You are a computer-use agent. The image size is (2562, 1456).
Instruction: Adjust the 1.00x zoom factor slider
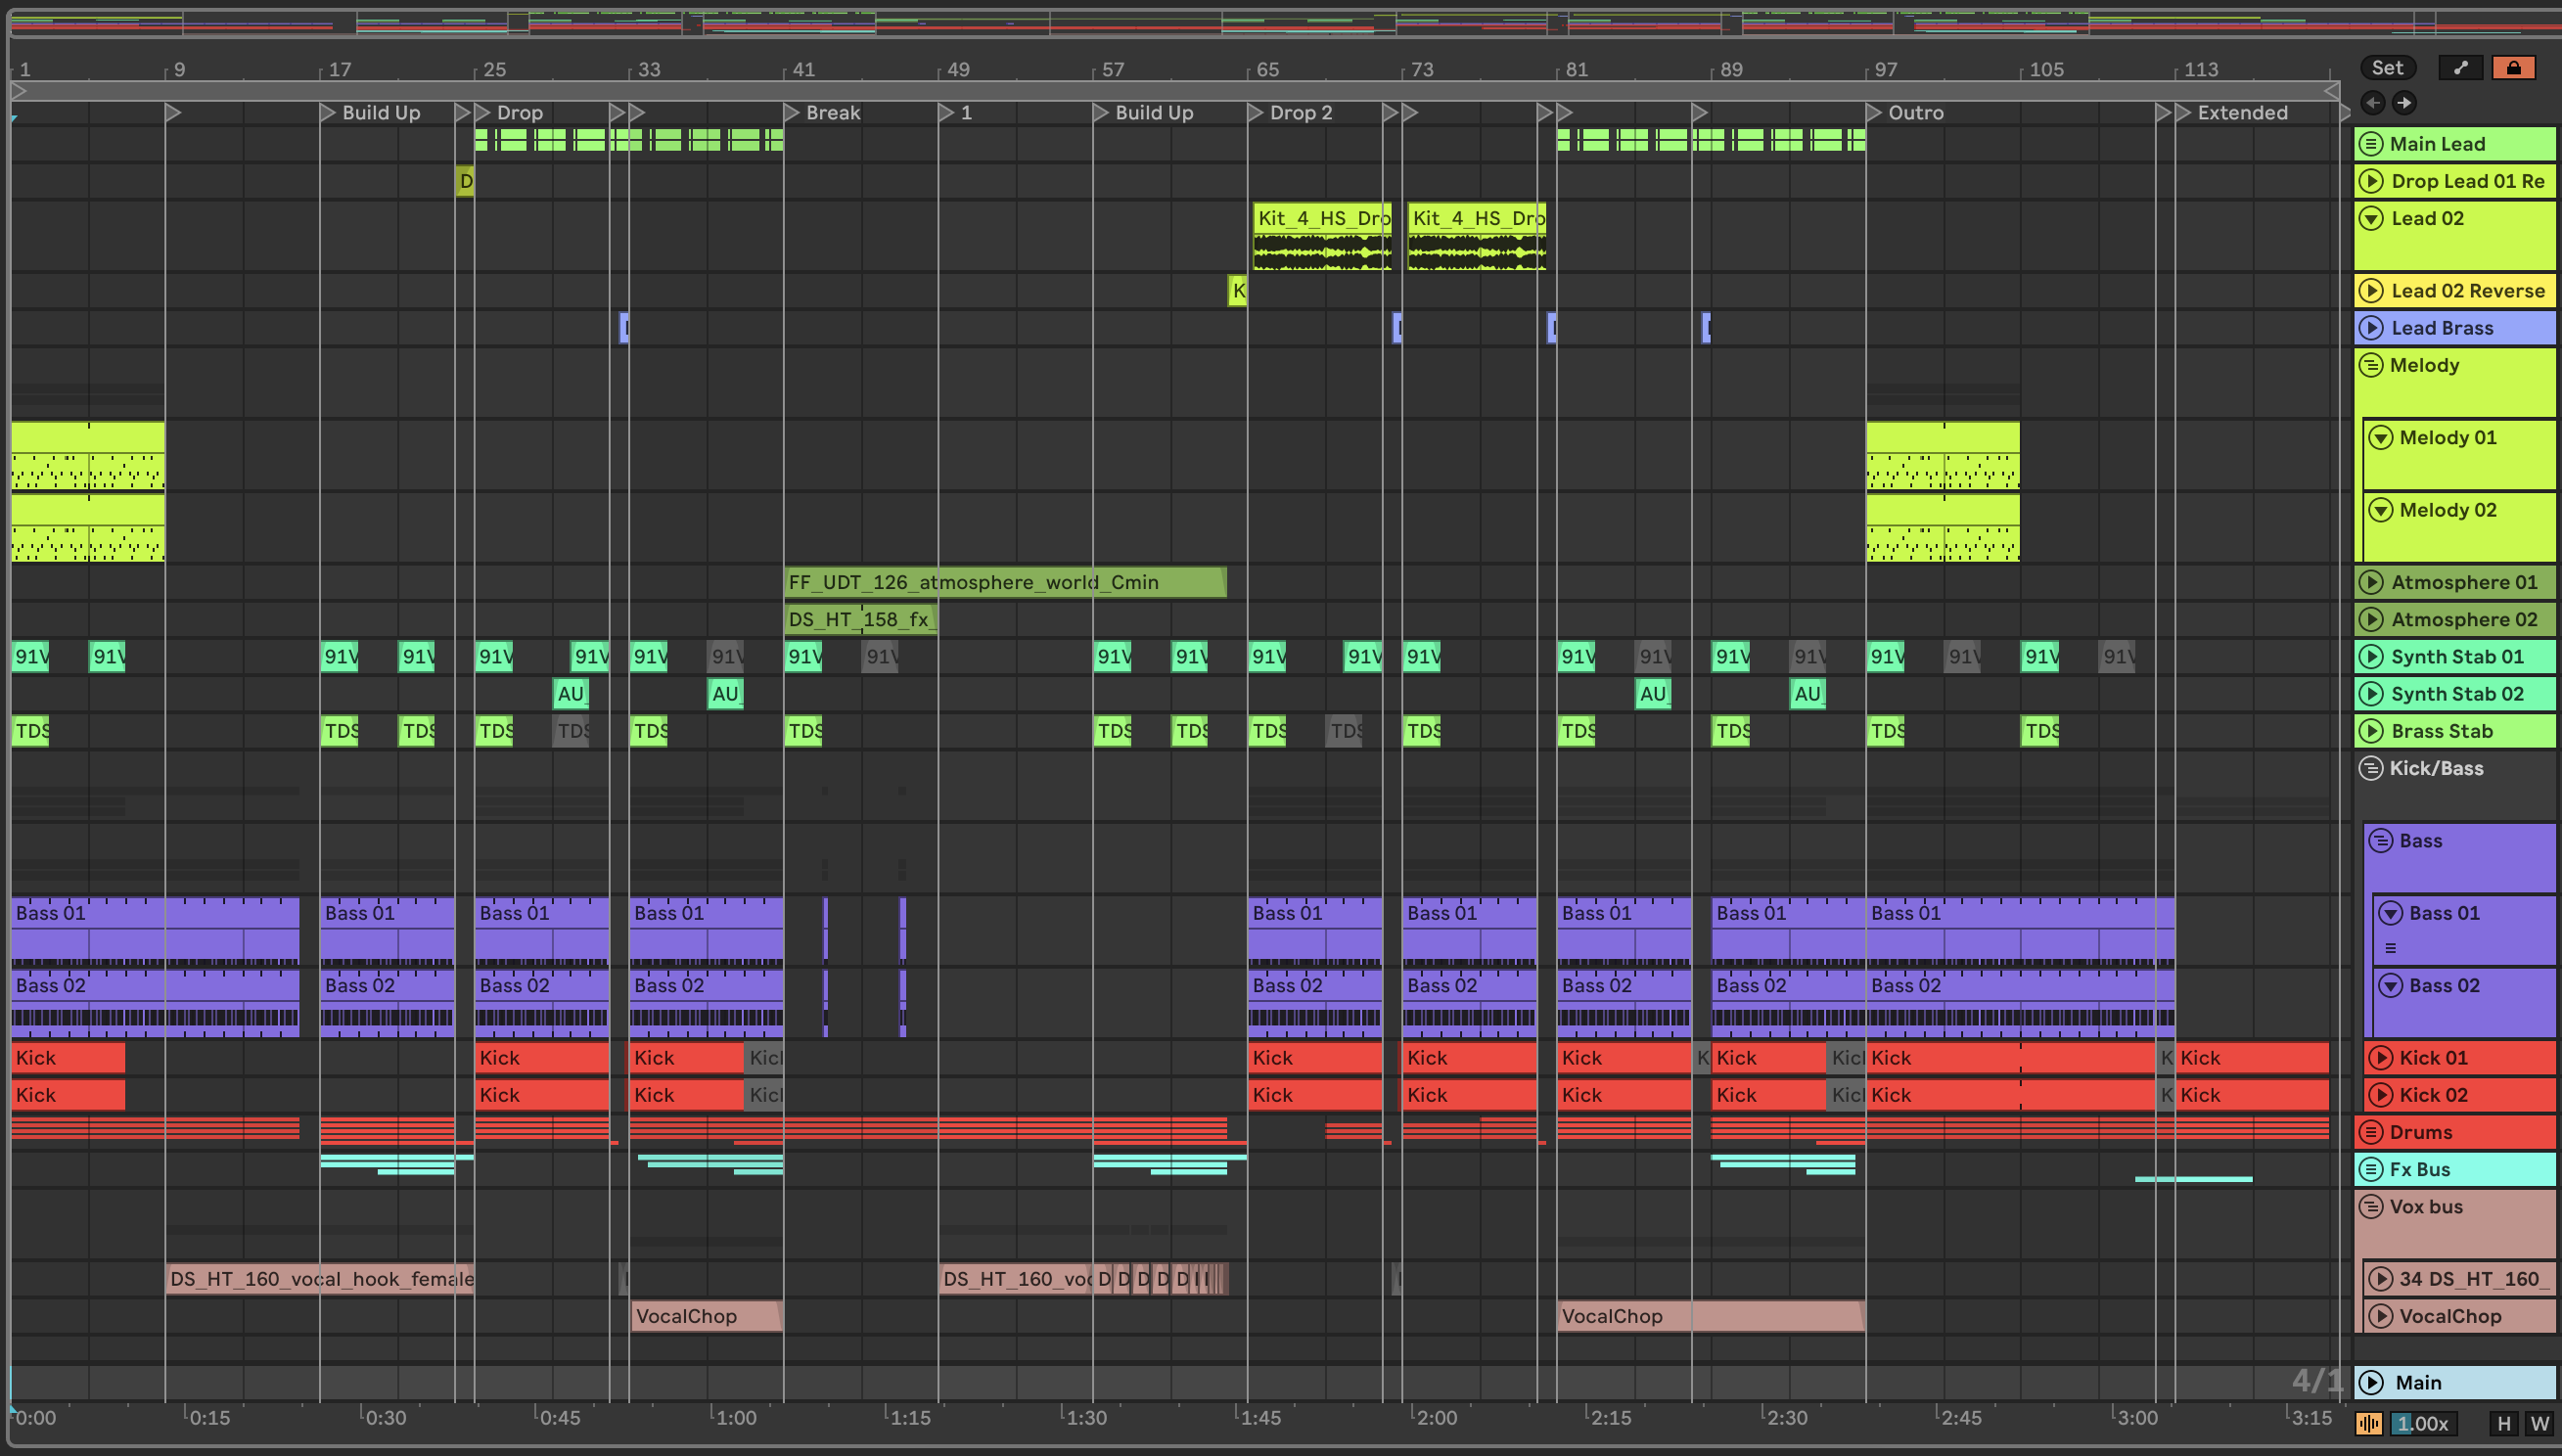pos(2425,1423)
